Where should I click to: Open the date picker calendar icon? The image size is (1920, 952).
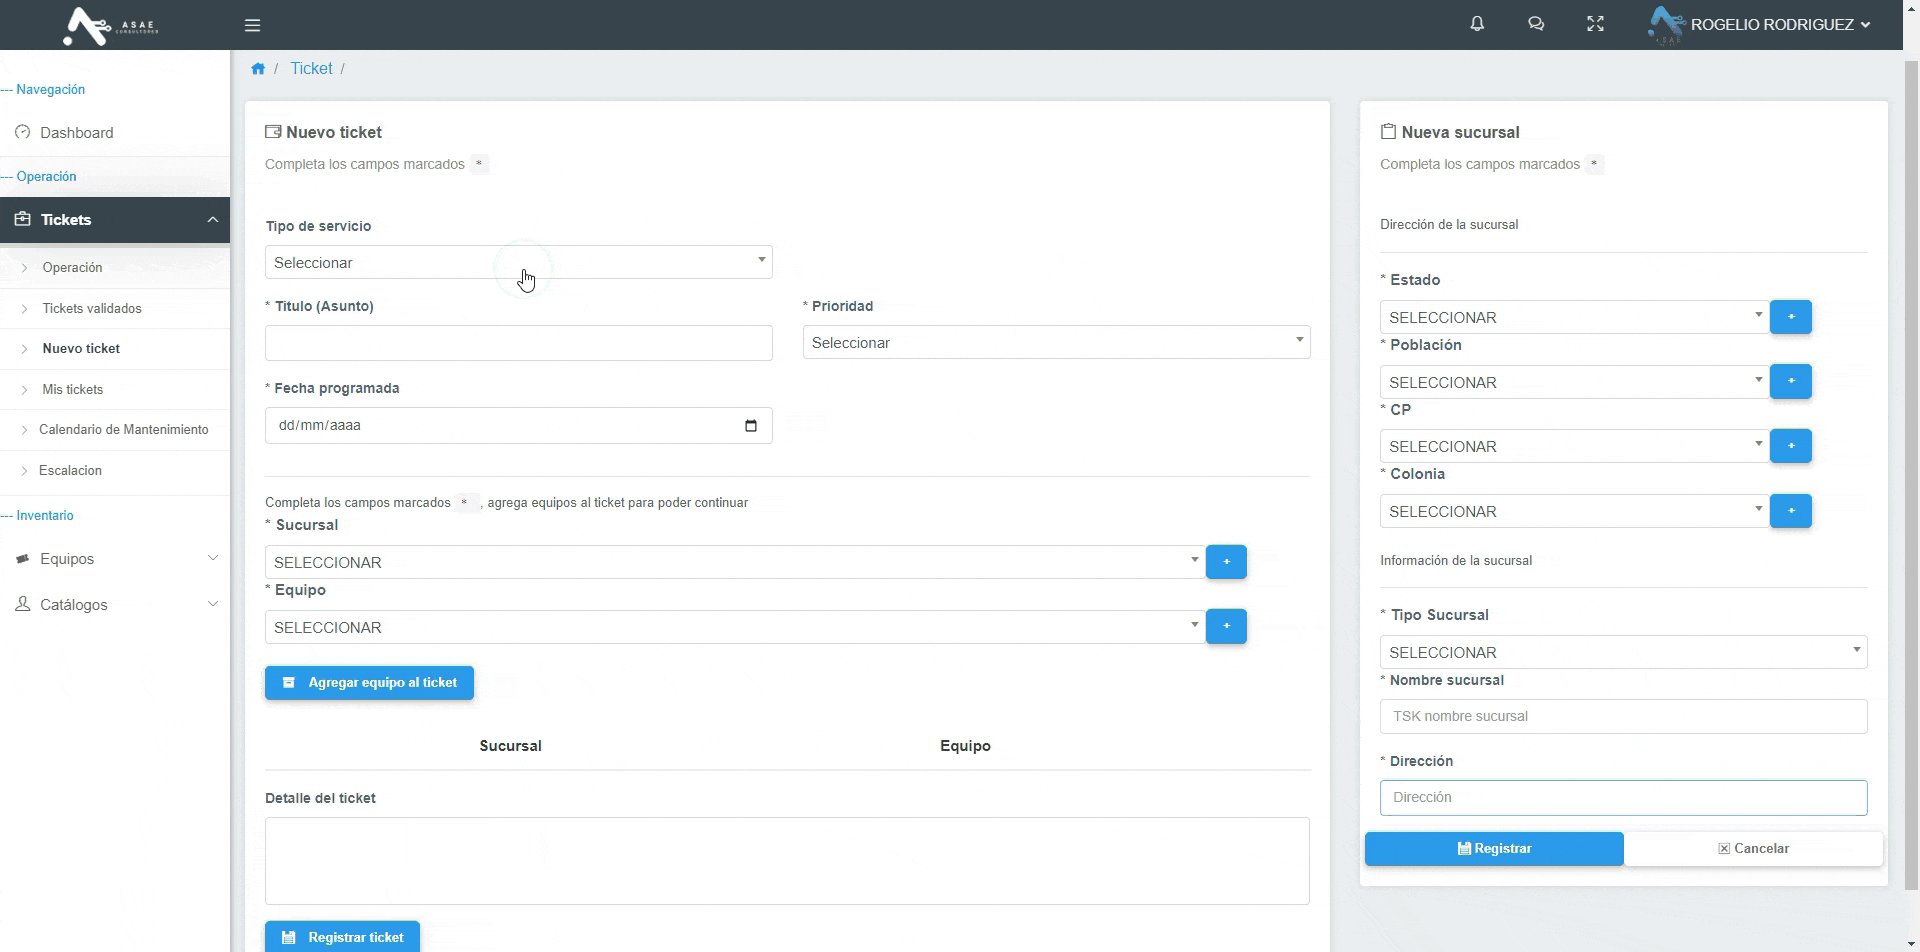(751, 426)
